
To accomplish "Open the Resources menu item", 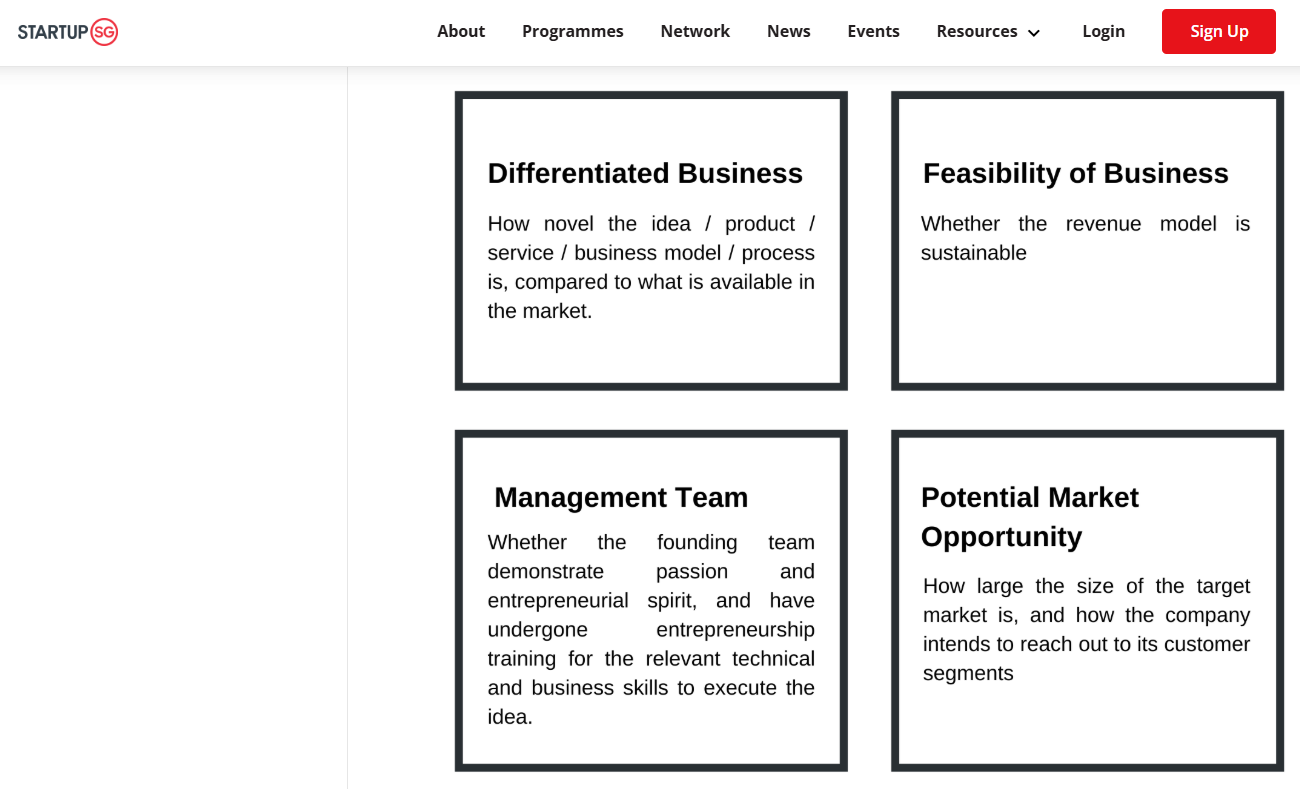I will click(x=976, y=32).
